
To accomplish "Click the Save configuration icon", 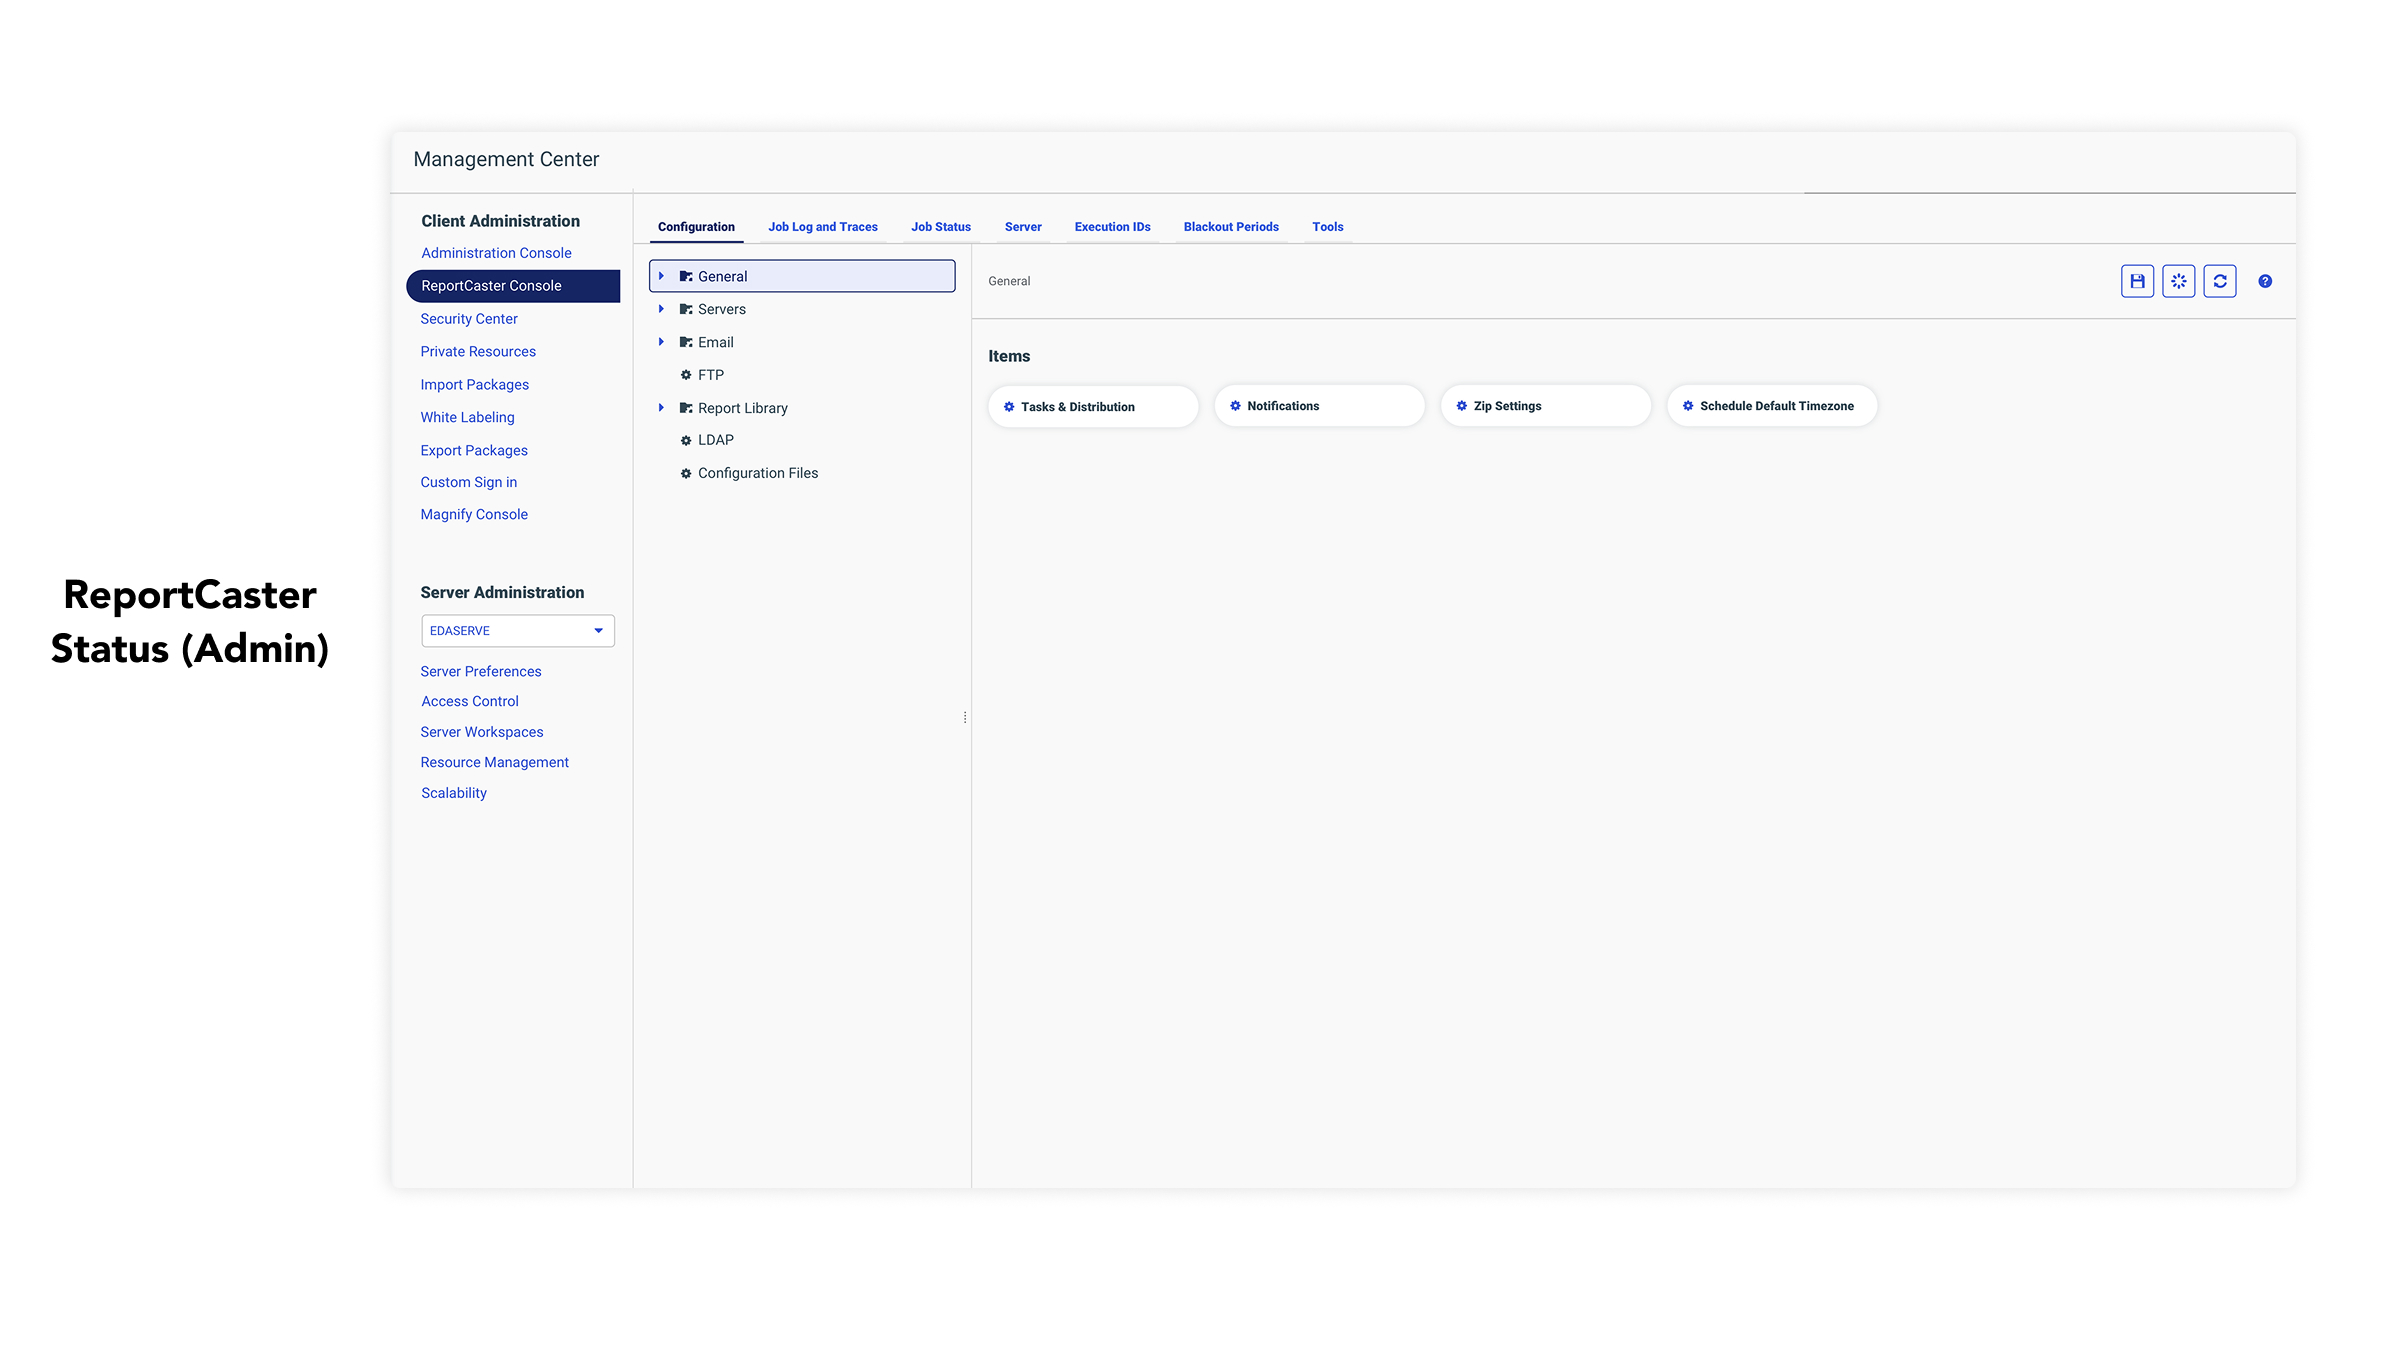I will (x=2137, y=281).
